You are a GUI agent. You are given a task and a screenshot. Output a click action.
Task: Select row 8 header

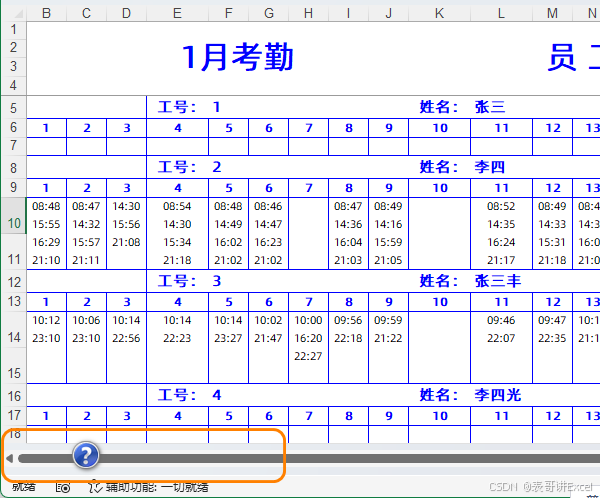13,168
